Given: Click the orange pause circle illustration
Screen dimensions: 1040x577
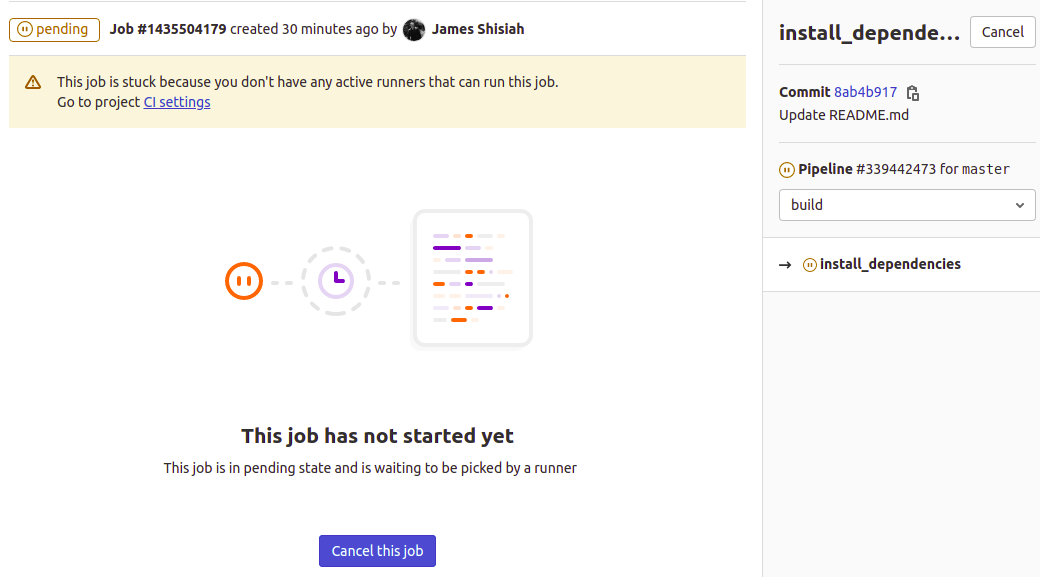Looking at the screenshot, I should (x=244, y=281).
